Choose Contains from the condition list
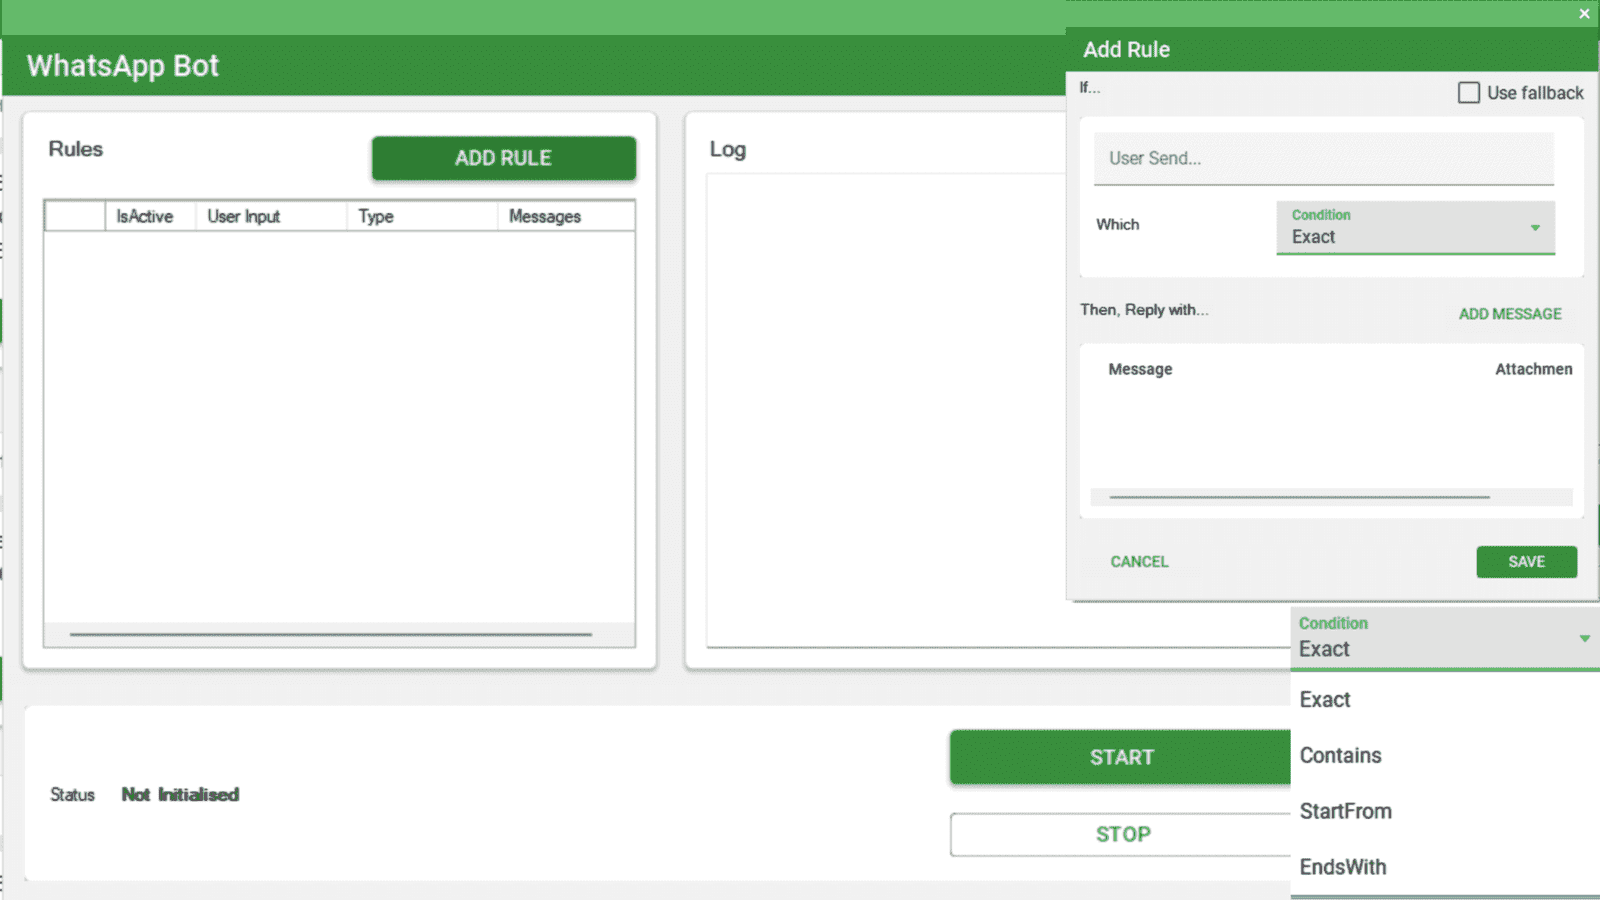The height and width of the screenshot is (900, 1600). [1340, 756]
